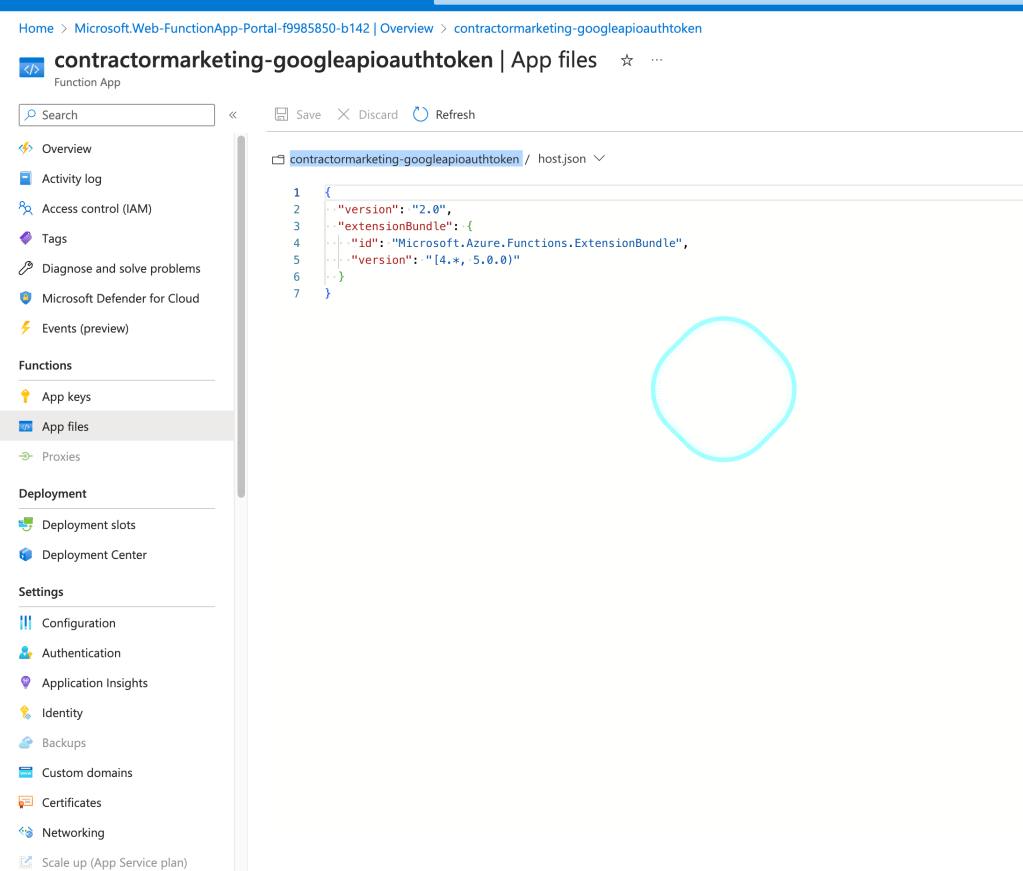Select Tags in the sidebar
The image size is (1023, 871).
click(x=54, y=239)
